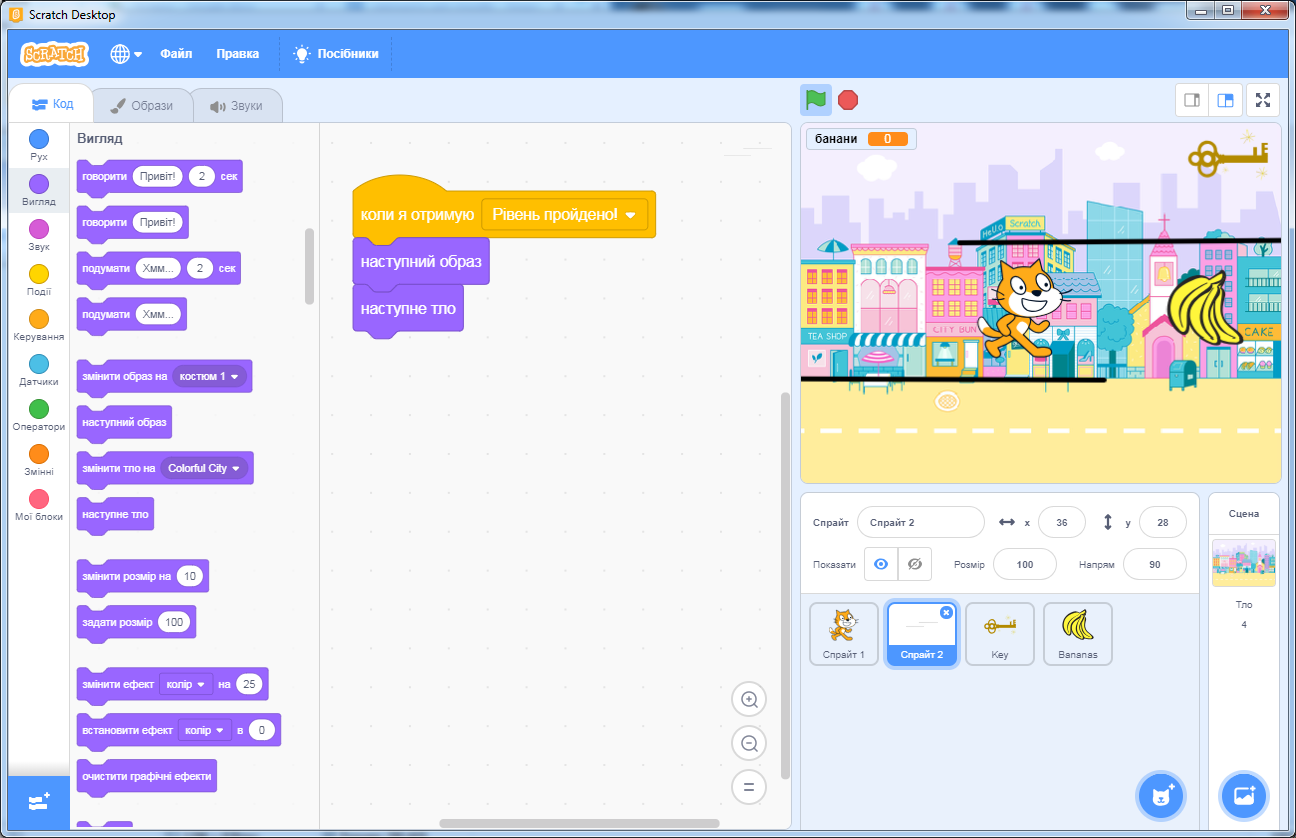
Task: Switch to the Звуки tab
Action: (x=236, y=106)
